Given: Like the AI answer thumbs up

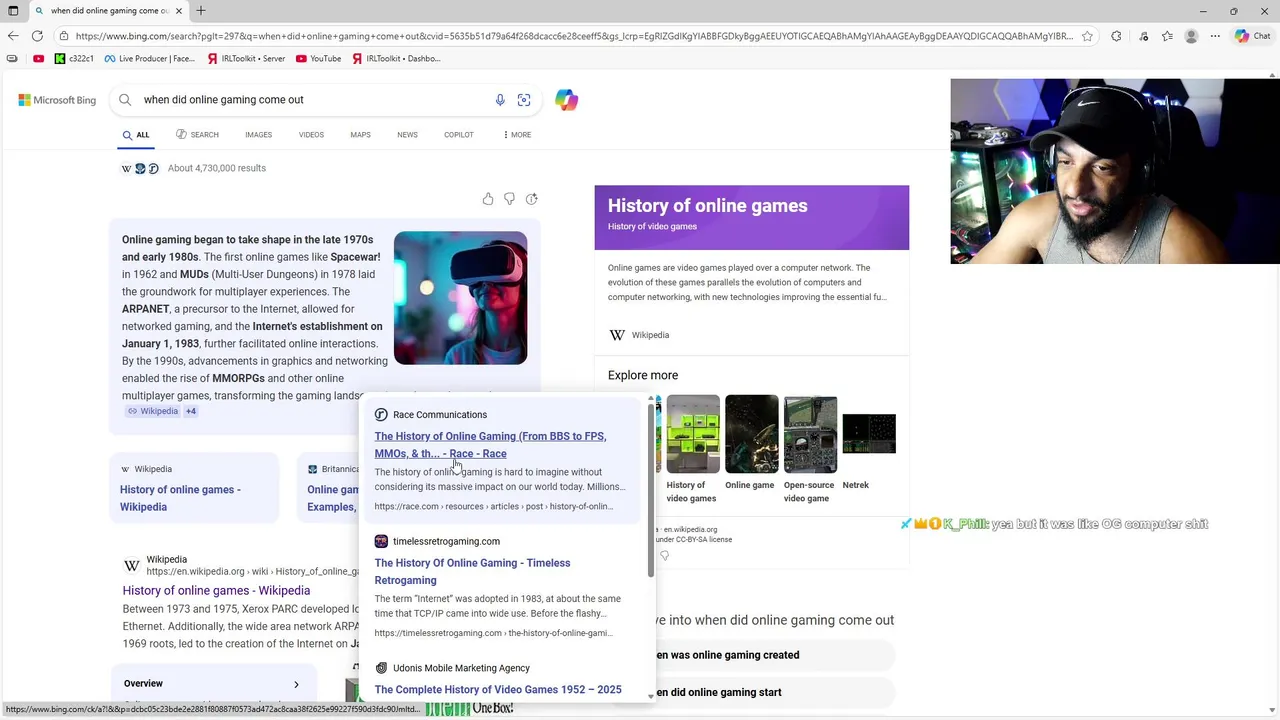Looking at the screenshot, I should point(488,199).
